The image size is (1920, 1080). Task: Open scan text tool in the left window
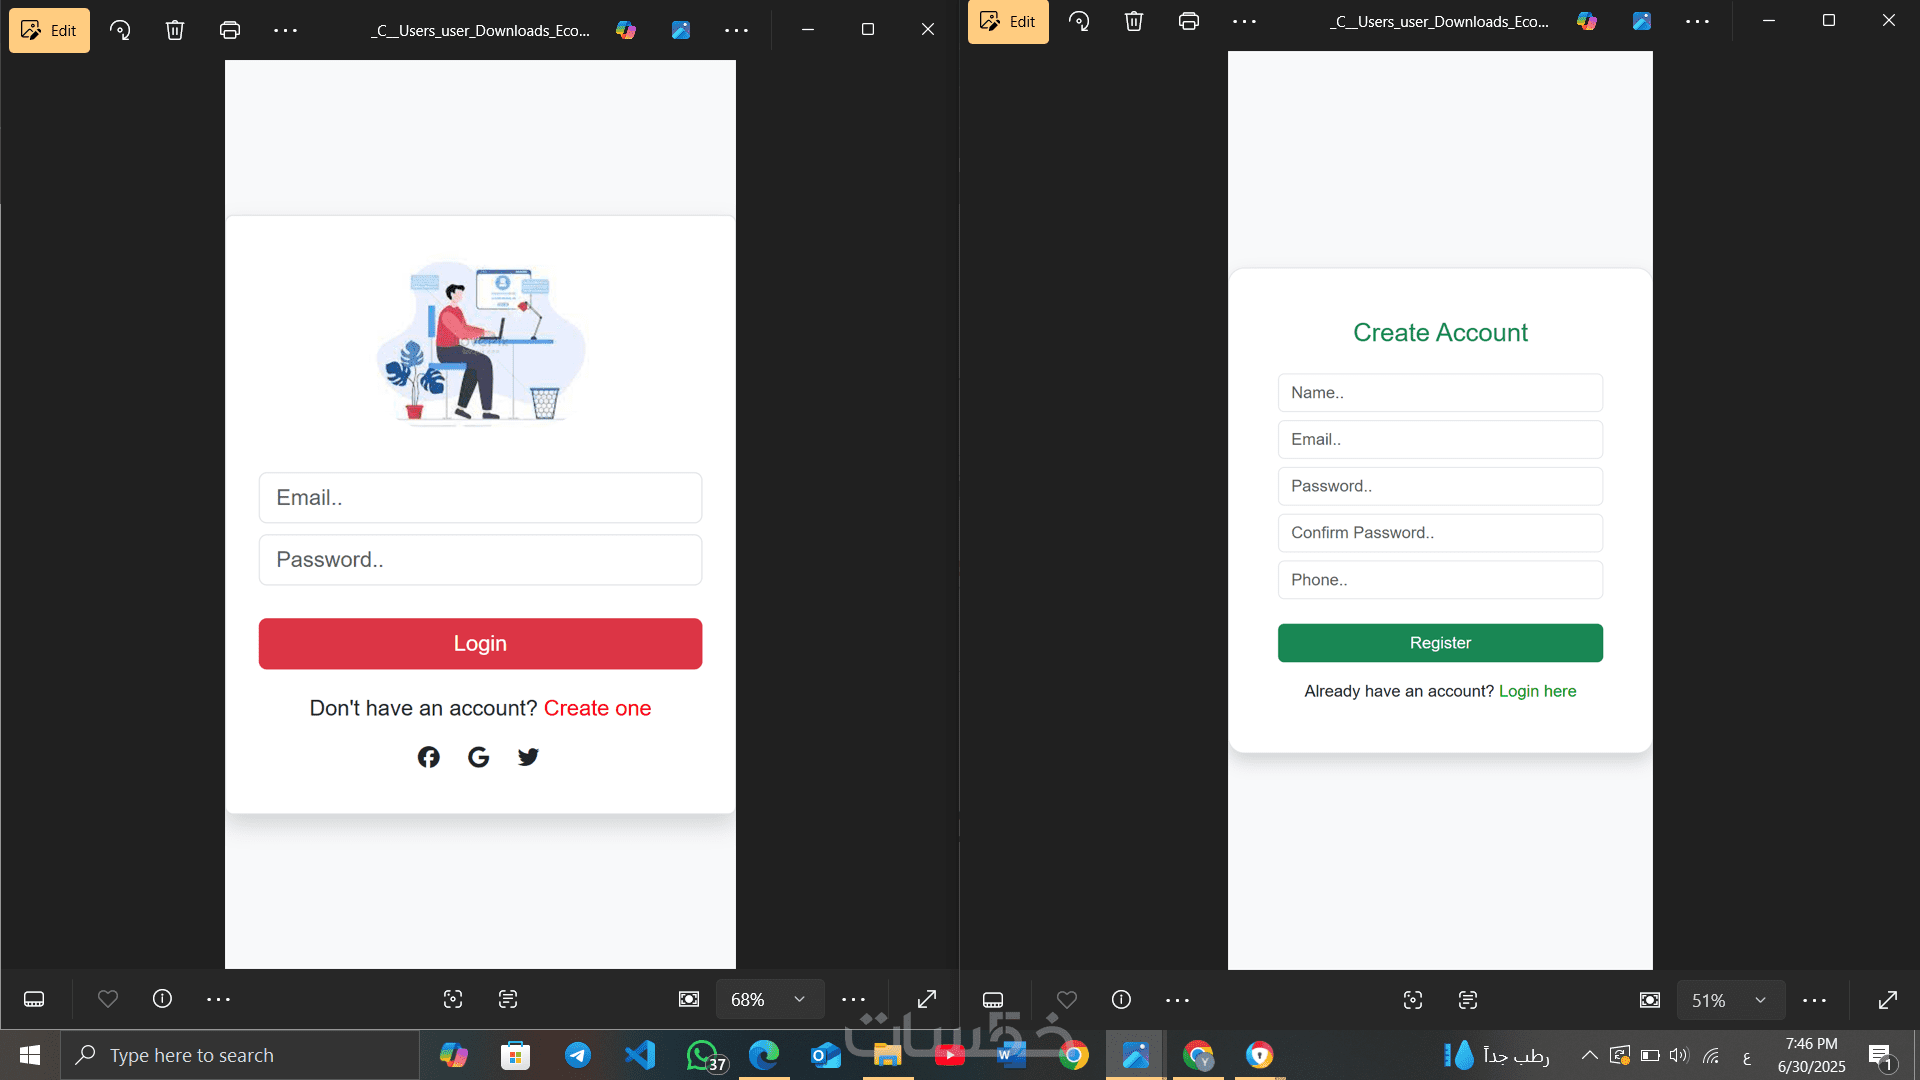tap(508, 999)
